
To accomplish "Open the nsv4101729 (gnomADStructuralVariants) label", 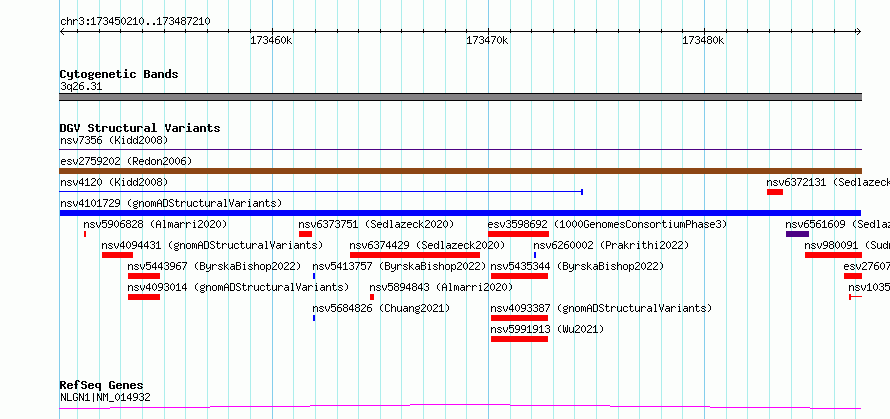I will (171, 203).
